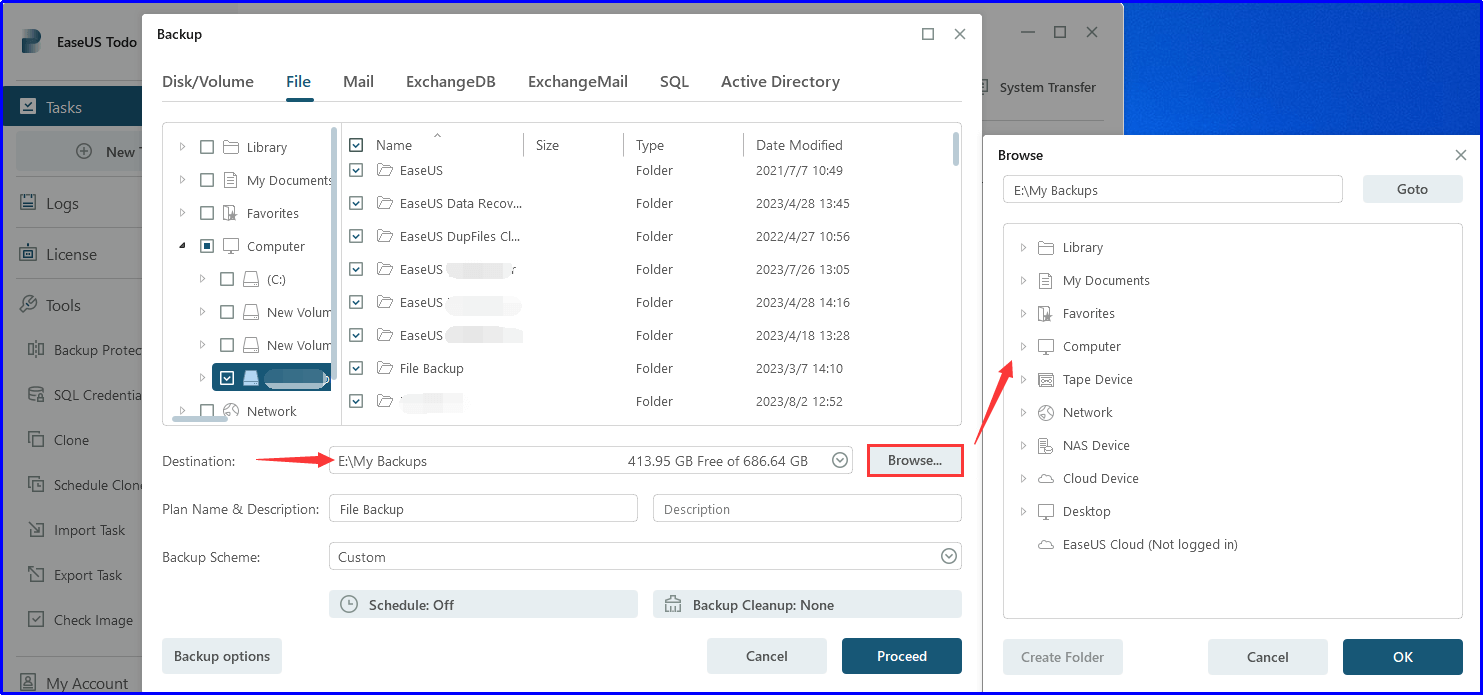Check the Library checkbox in source tree
The image size is (1483, 695).
(x=207, y=147)
